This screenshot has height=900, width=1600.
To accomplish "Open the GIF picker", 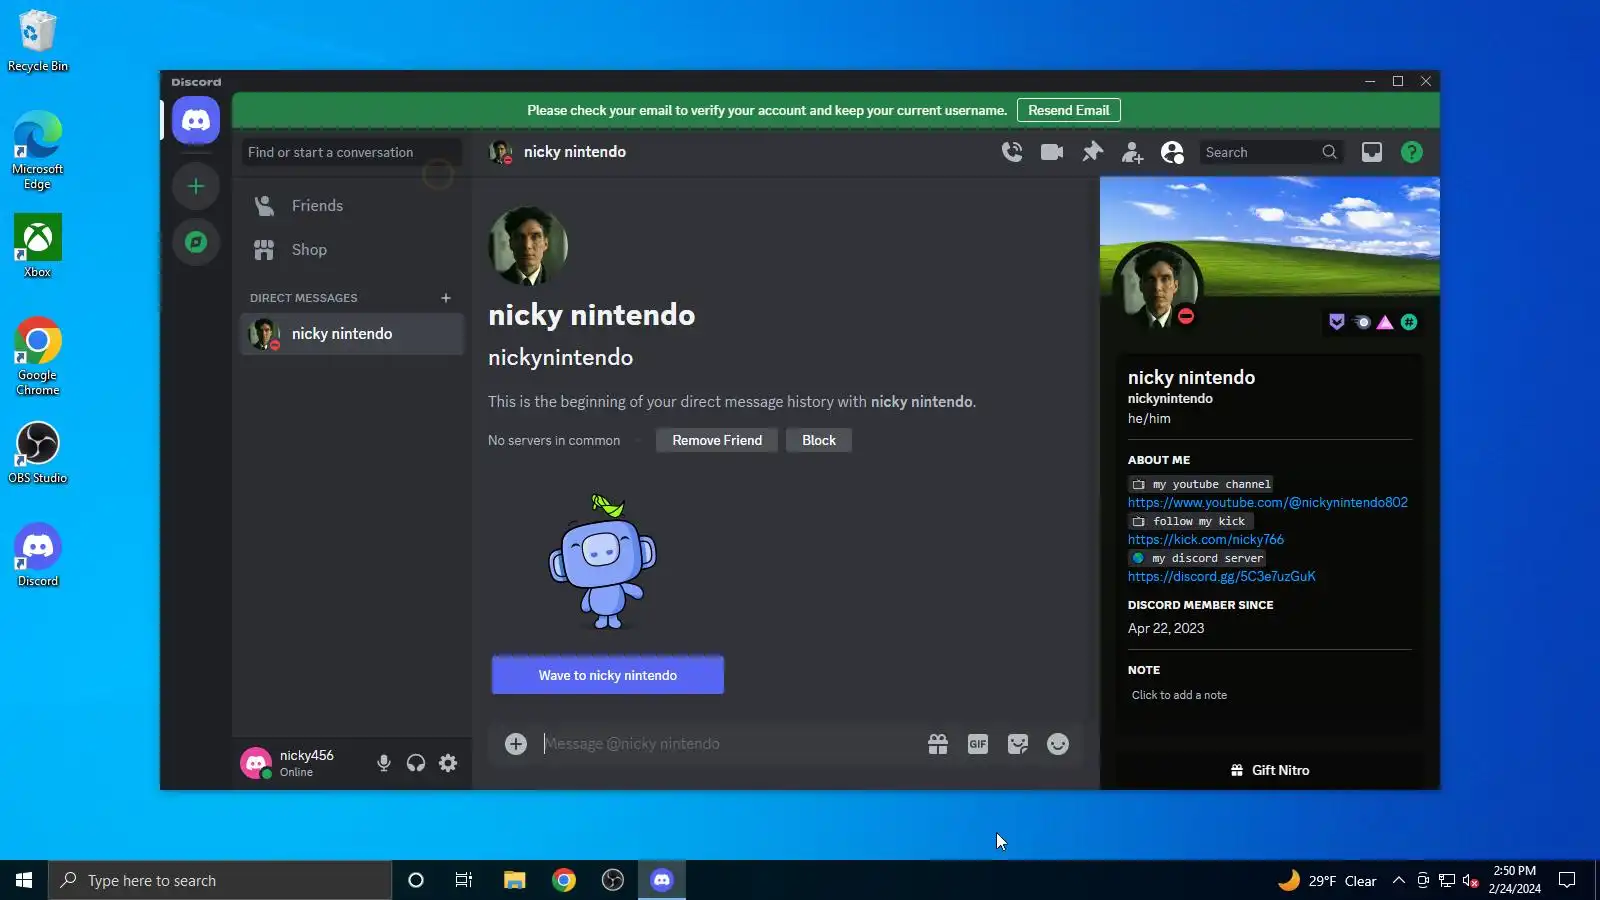I will point(978,744).
